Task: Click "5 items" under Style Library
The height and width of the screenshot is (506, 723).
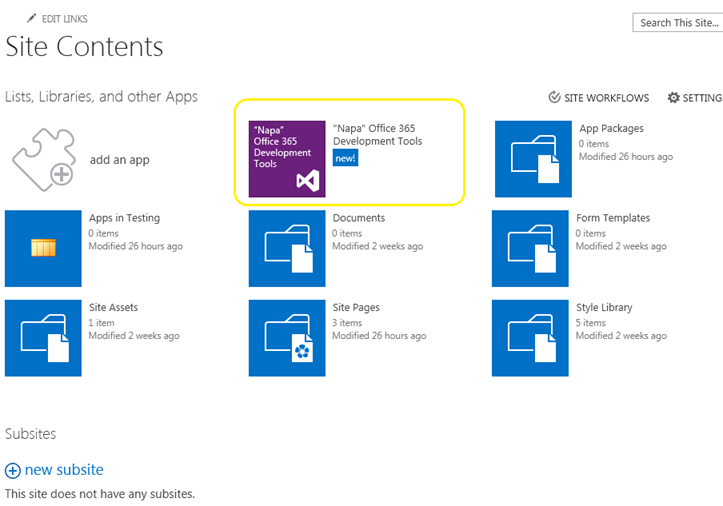Action: click(x=591, y=323)
